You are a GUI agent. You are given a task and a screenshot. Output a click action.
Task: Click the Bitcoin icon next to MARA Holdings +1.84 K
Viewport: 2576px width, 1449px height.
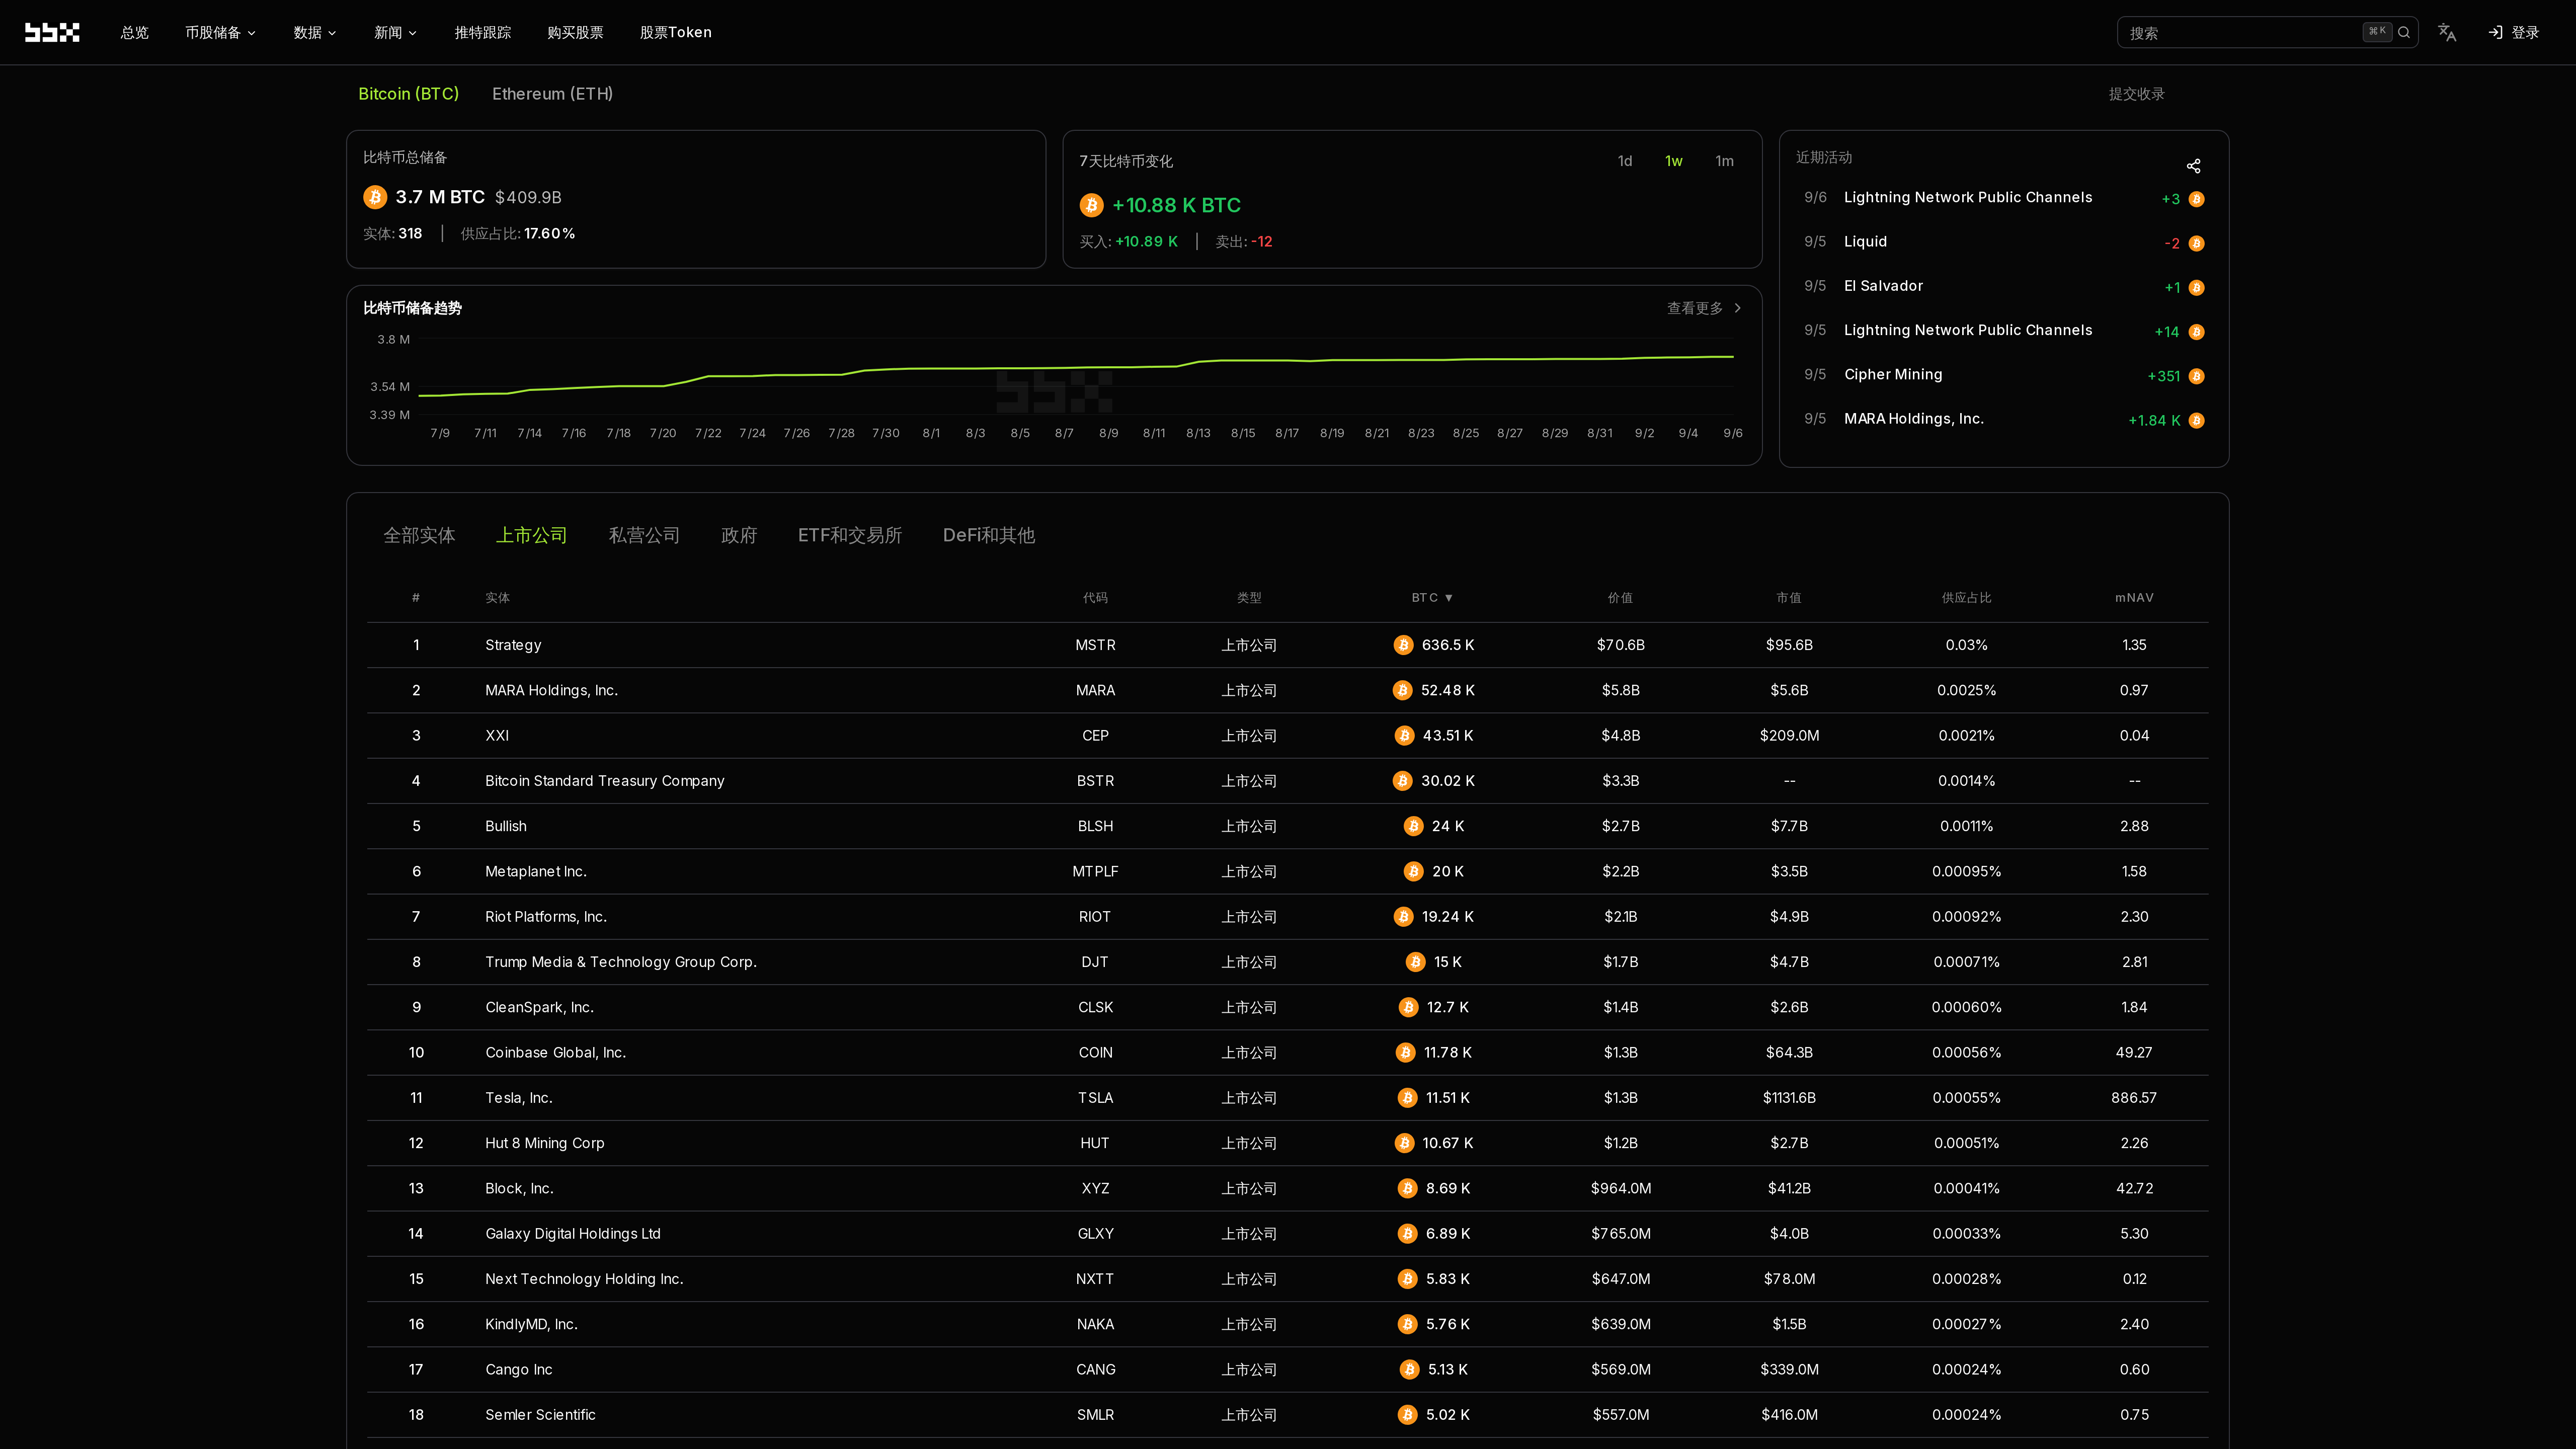click(2196, 420)
